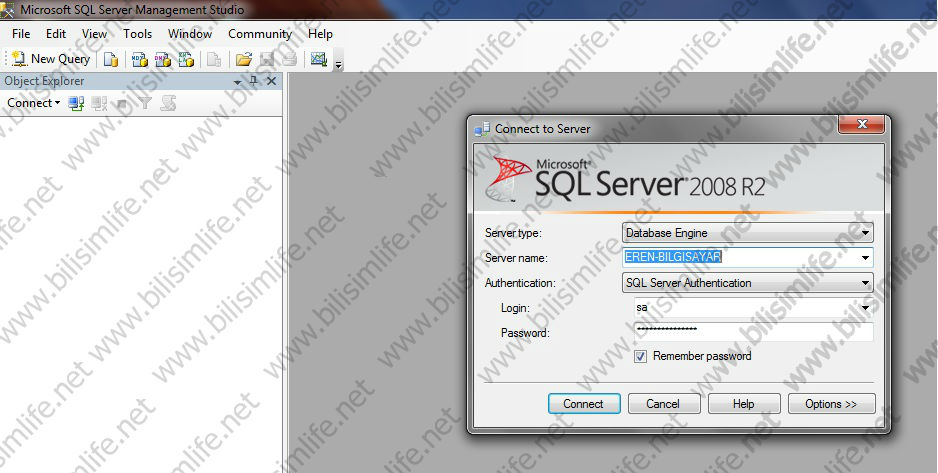Click the New Query toolbar button

pyautogui.click(x=51, y=59)
